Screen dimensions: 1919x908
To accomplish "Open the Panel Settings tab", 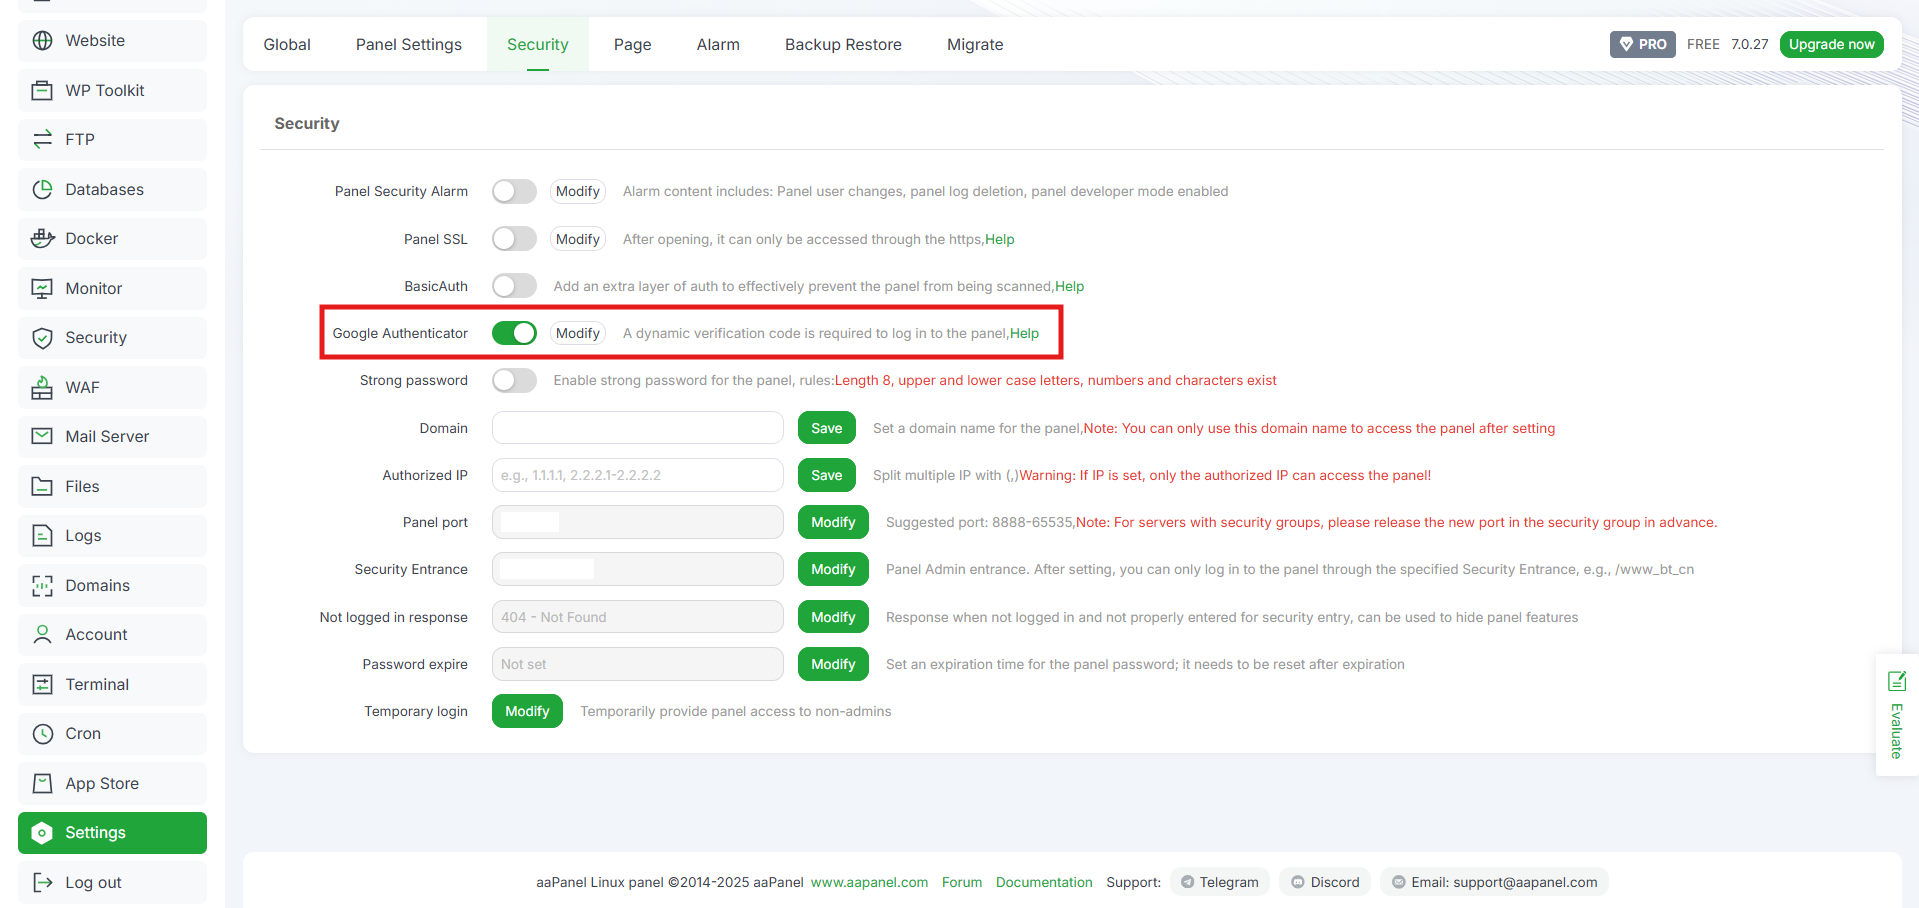I will 409,44.
